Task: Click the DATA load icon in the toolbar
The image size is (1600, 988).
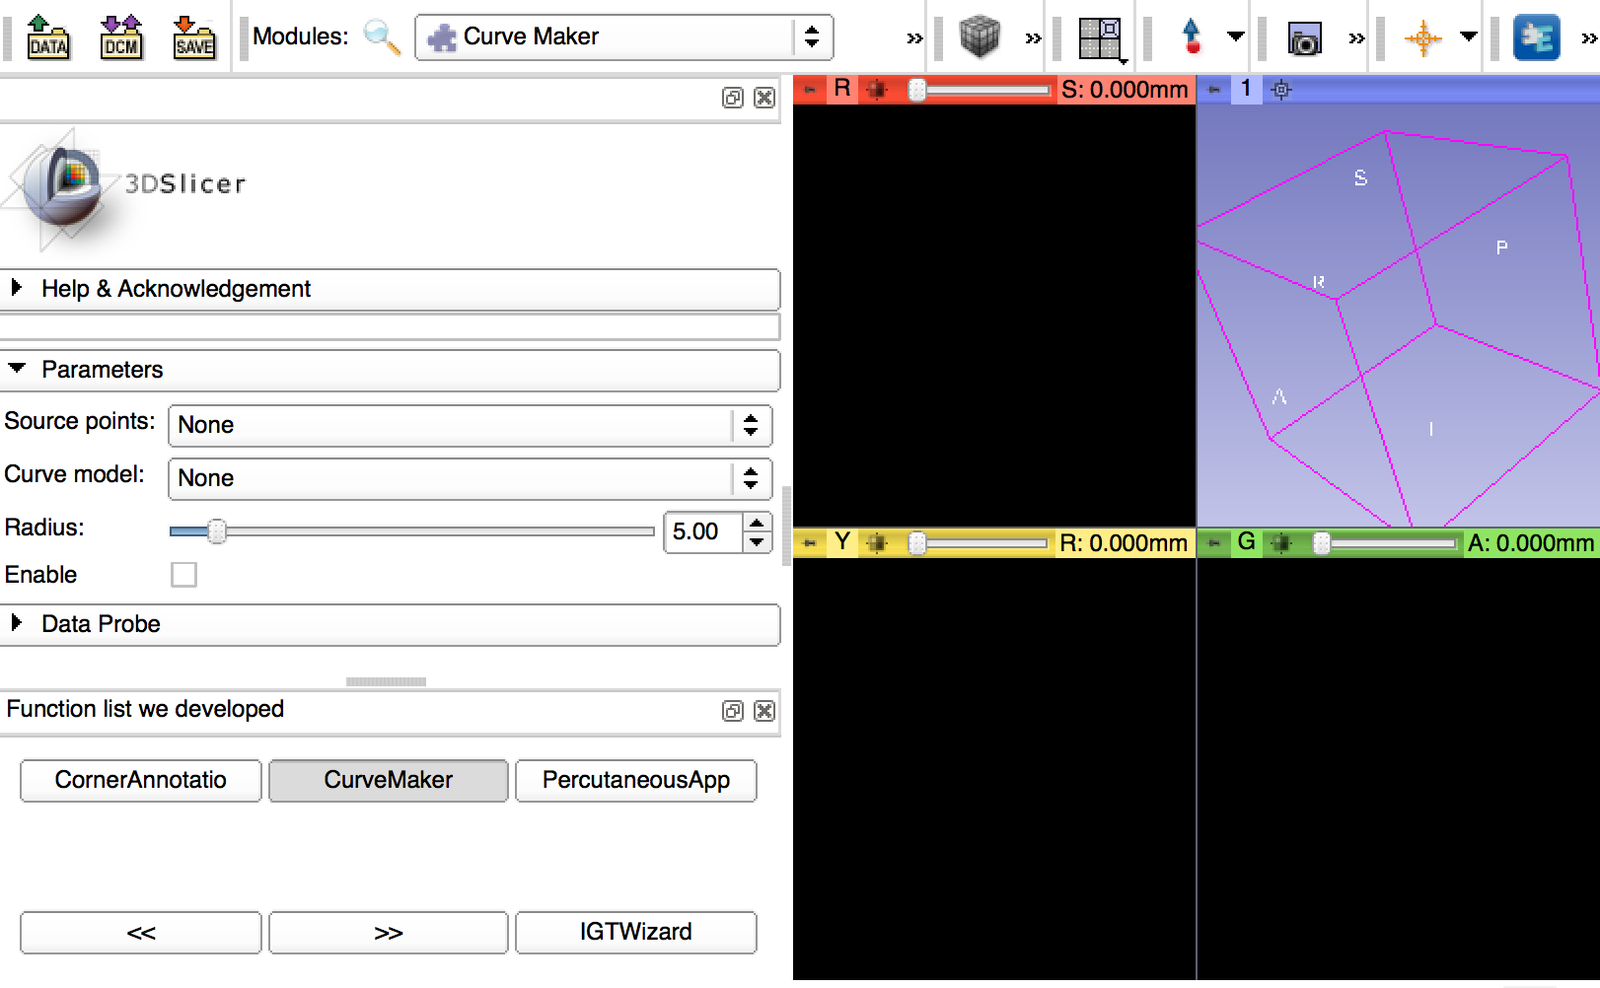Action: (x=47, y=36)
